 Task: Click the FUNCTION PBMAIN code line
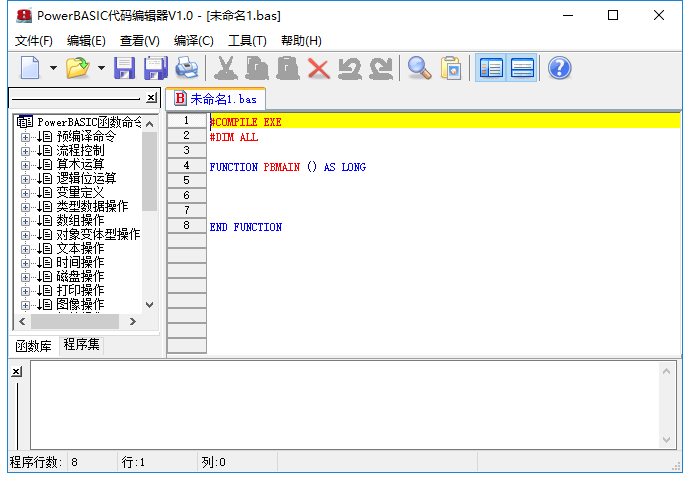(x=287, y=167)
